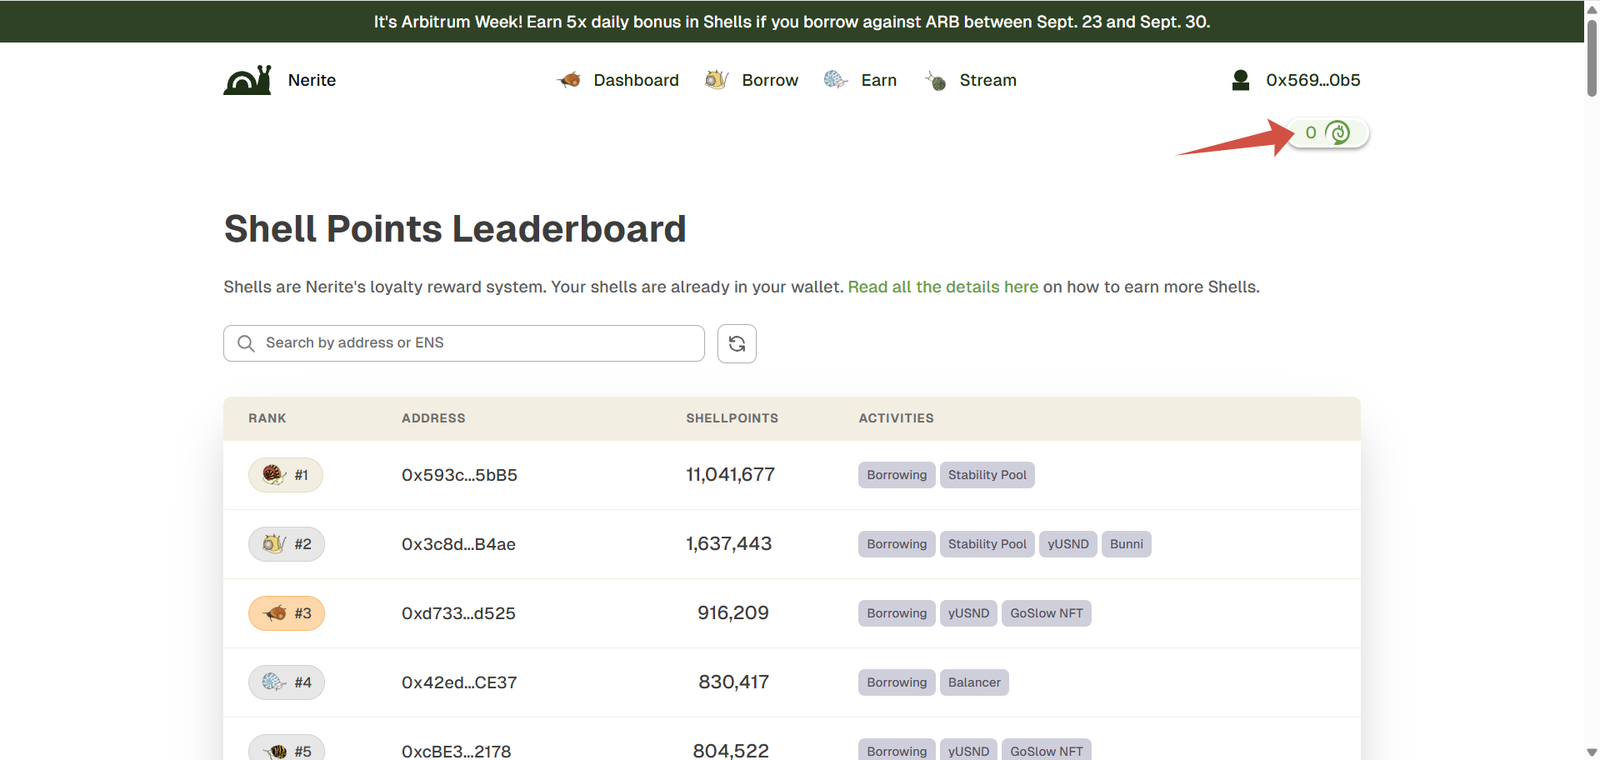Viewport: 1600px width, 760px height.
Task: Open the Earn navigation item
Action: coord(878,80)
